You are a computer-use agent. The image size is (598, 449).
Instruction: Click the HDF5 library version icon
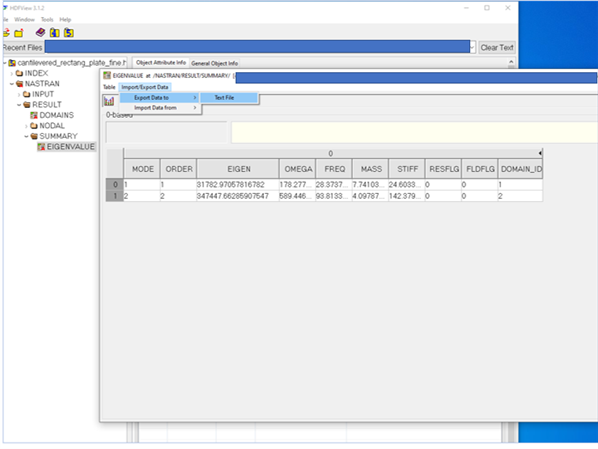coord(69,33)
